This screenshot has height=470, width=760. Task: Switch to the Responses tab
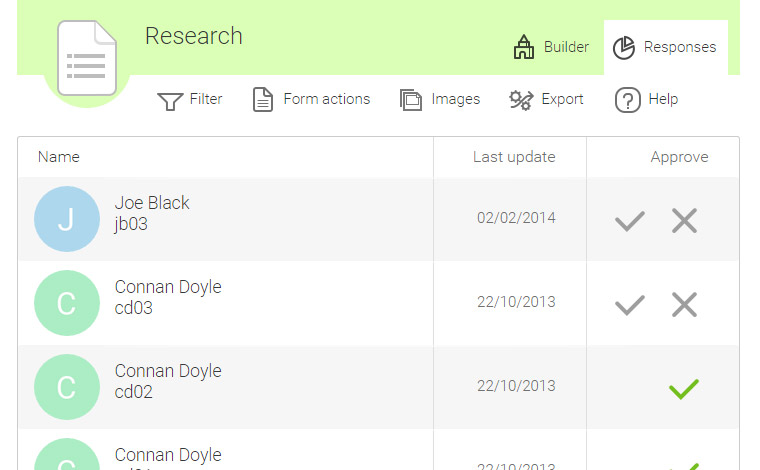pos(665,47)
